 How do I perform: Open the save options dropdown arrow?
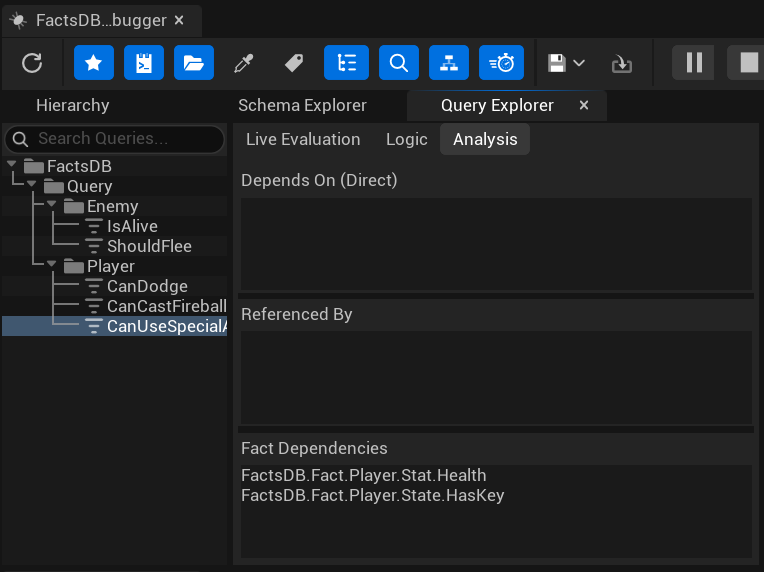579,63
